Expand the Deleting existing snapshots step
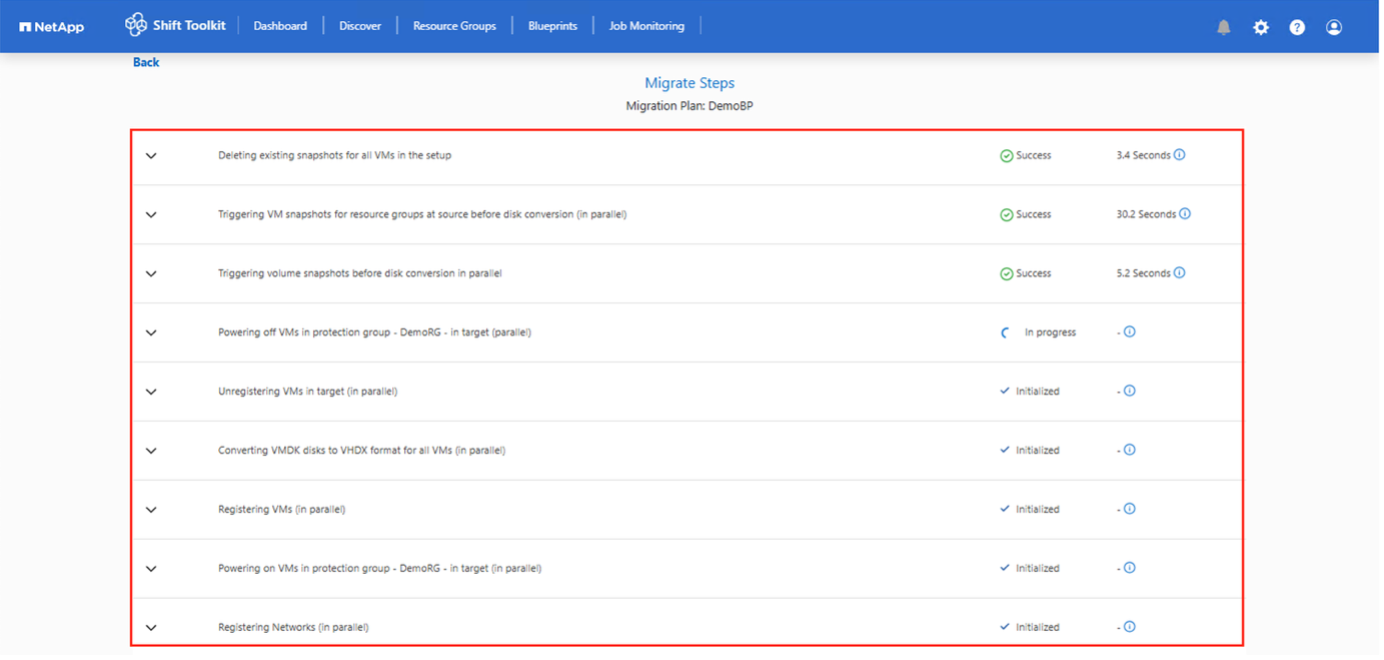This screenshot has height=660, width=1384. pyautogui.click(x=151, y=156)
